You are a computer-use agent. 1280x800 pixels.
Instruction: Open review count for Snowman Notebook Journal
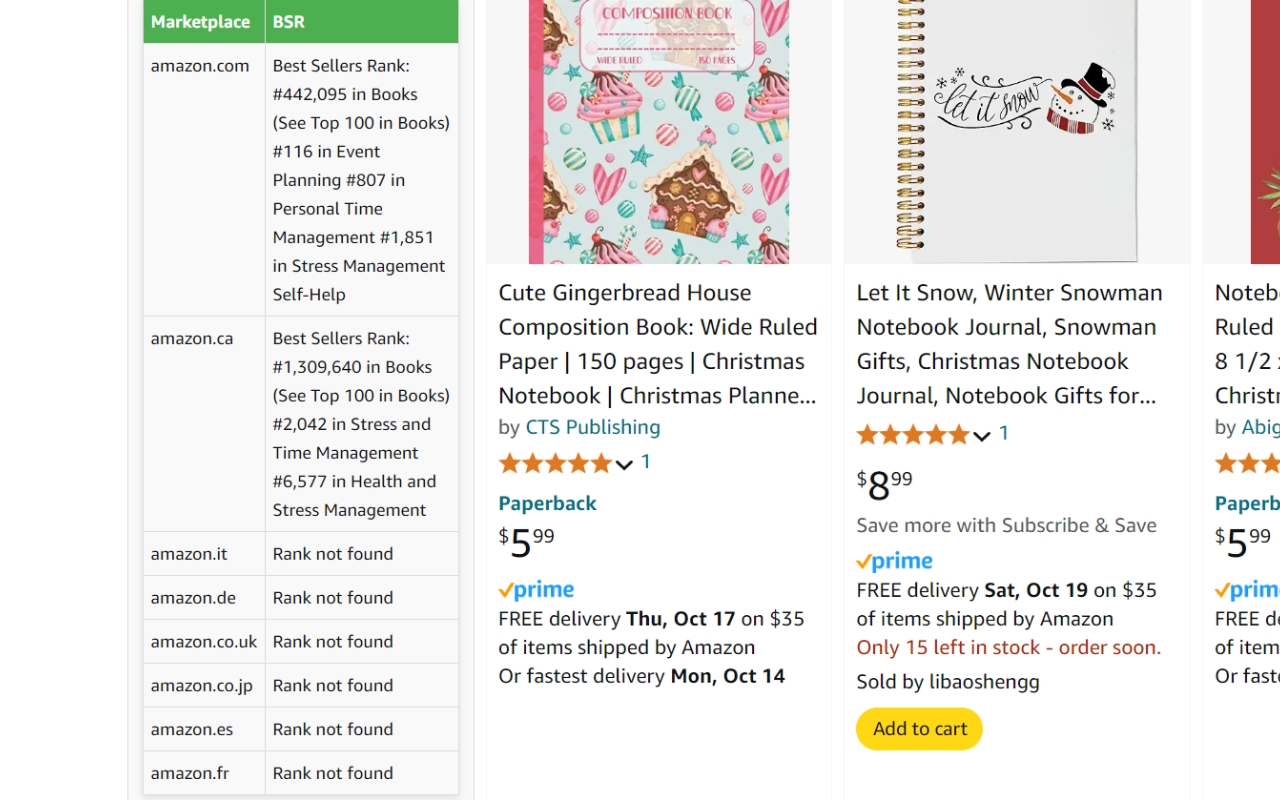1004,434
